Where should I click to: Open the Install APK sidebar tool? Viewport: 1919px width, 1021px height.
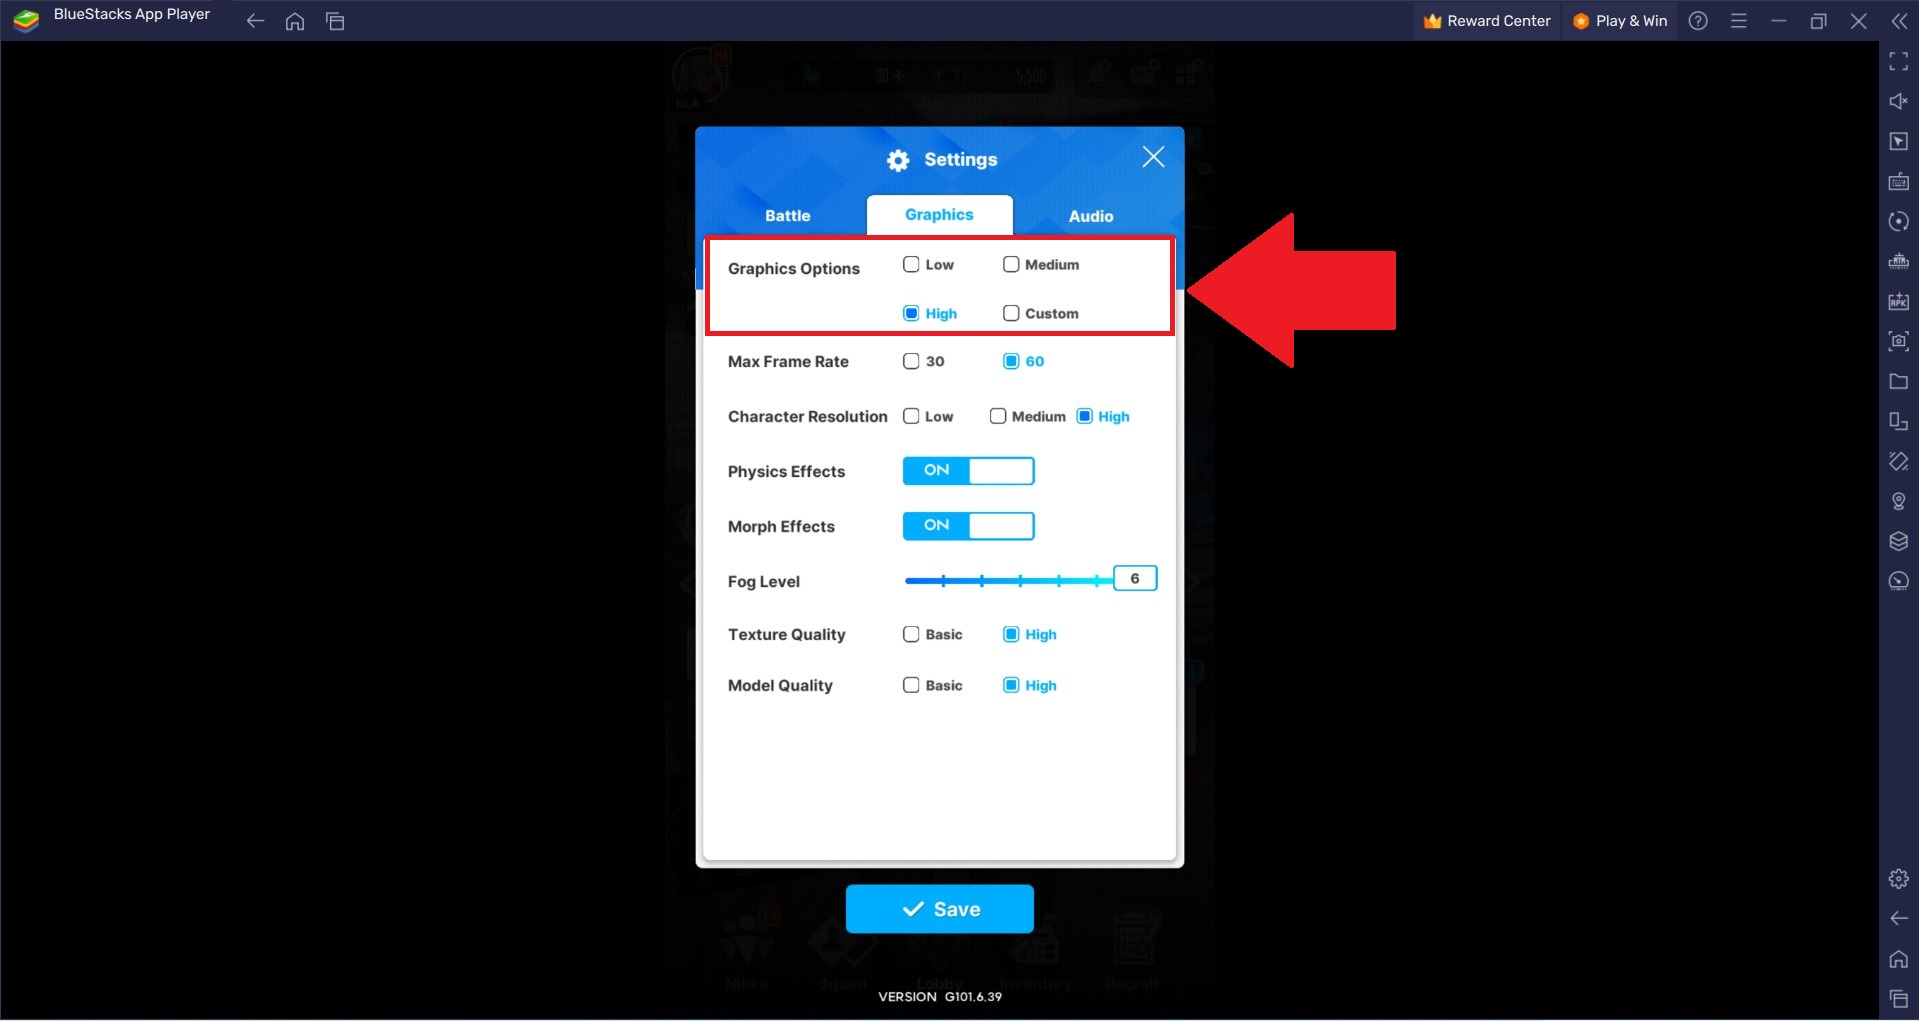tap(1897, 302)
